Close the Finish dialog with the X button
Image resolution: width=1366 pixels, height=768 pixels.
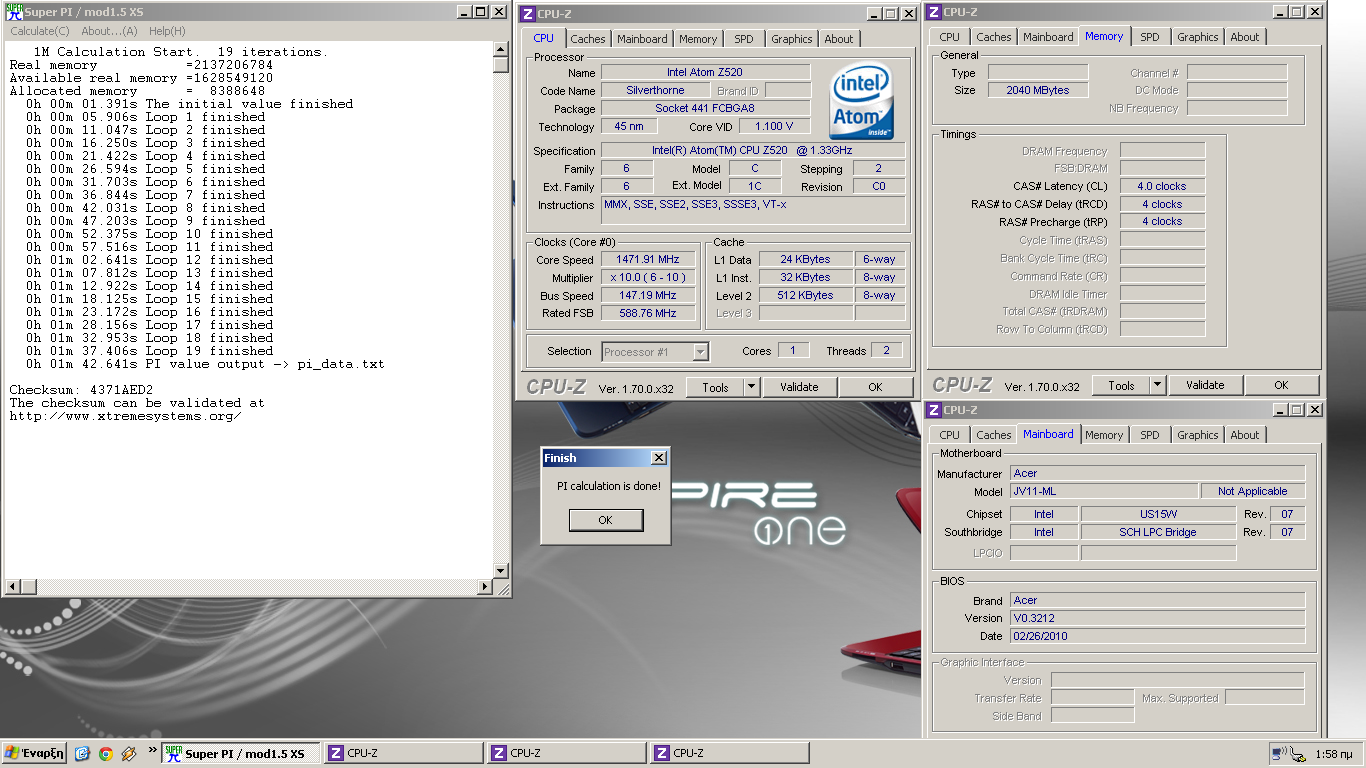tap(658, 458)
